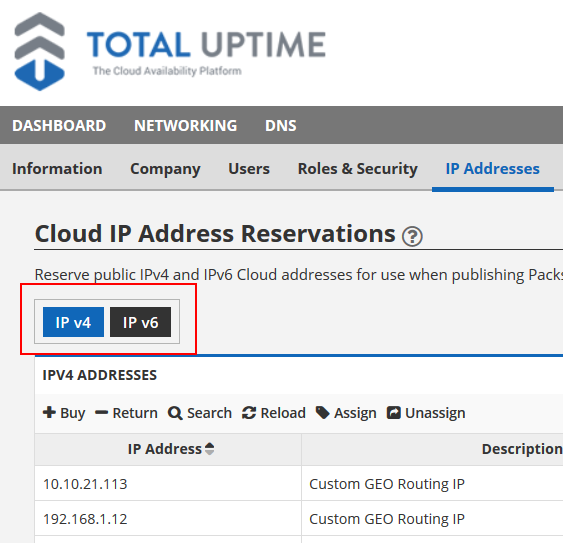The height and width of the screenshot is (543, 563).
Task: Sort by the IP Address column arrows
Action: [x=209, y=449]
